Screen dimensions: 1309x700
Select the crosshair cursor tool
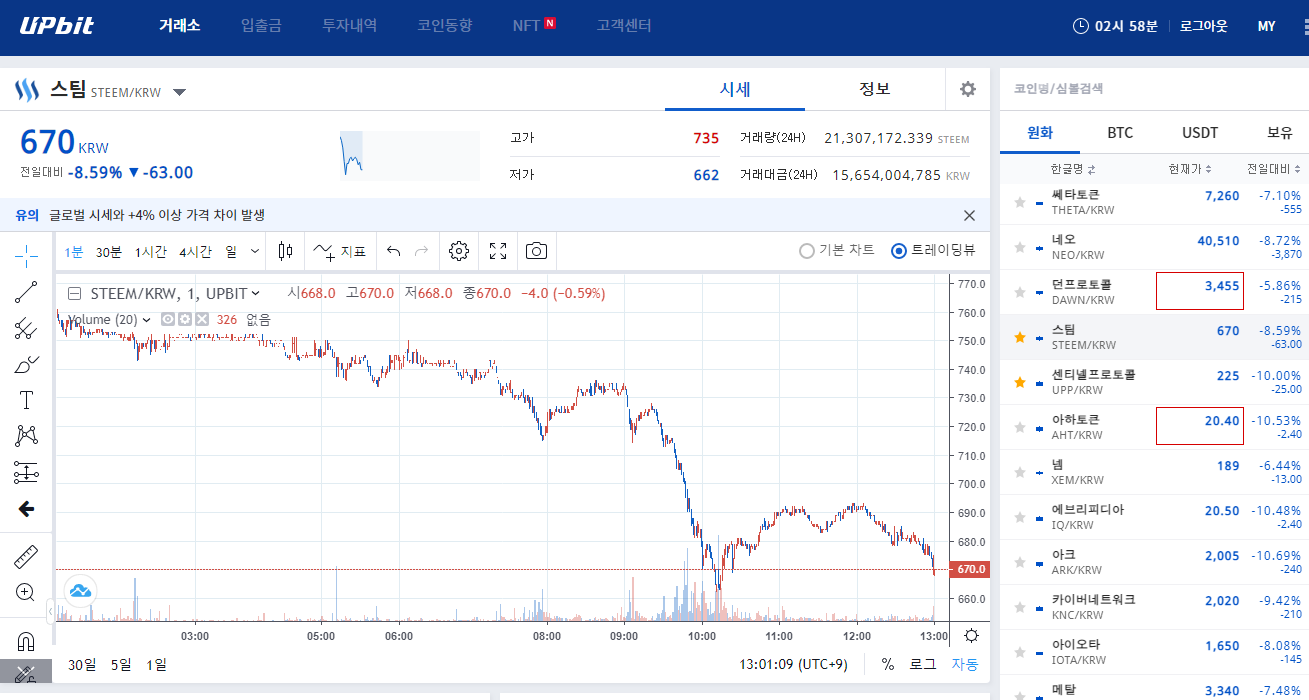[x=26, y=256]
